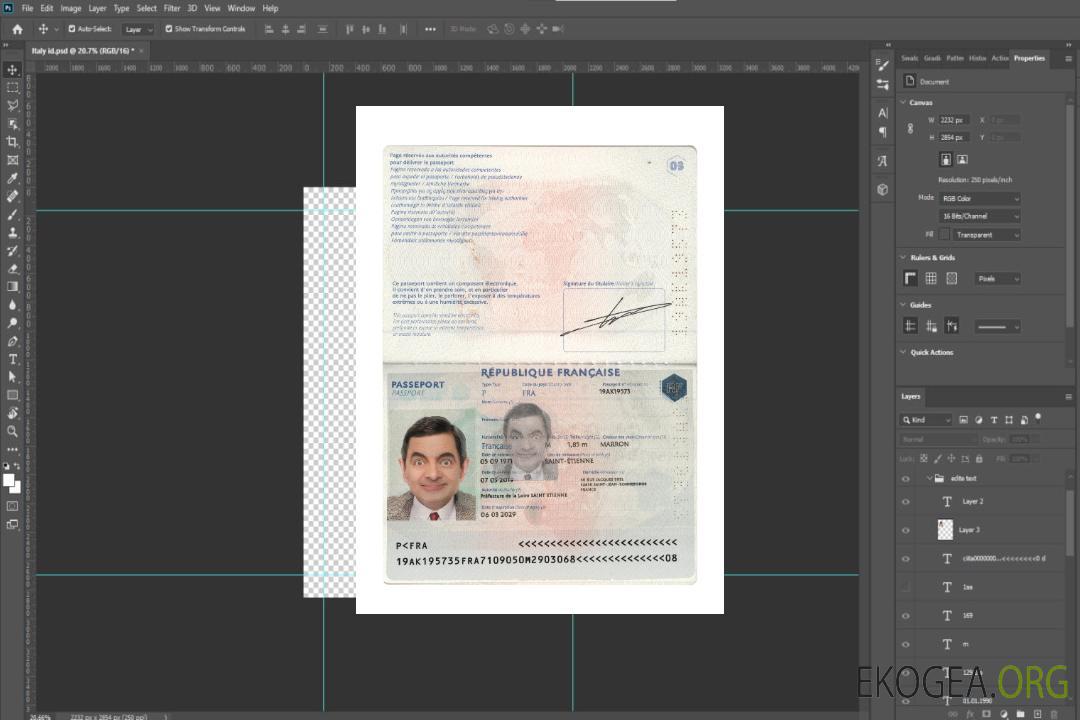The image size is (1080, 720).
Task: Open the Pixels ruler units dropdown
Action: (x=998, y=279)
